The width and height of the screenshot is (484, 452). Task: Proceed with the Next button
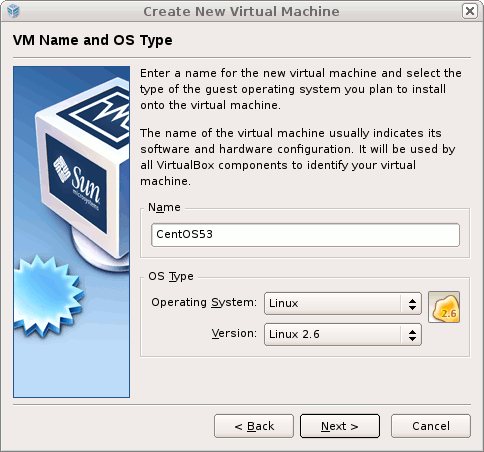click(340, 426)
